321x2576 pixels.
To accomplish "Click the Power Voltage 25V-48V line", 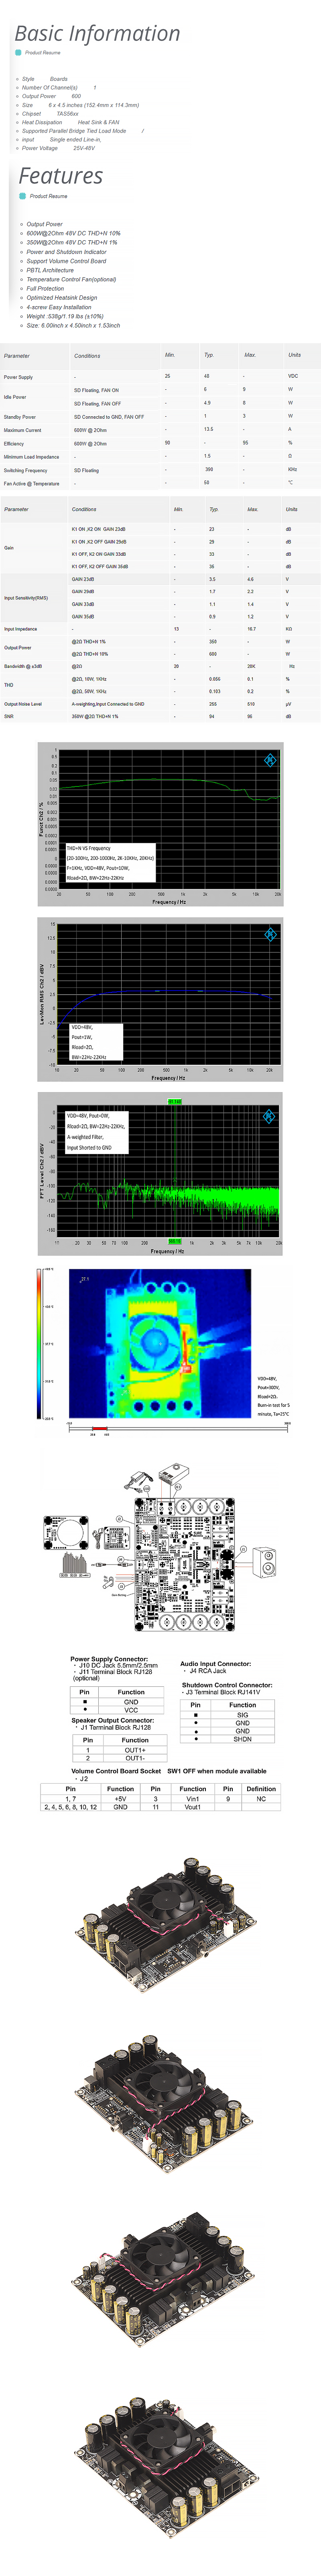I will pos(58,148).
